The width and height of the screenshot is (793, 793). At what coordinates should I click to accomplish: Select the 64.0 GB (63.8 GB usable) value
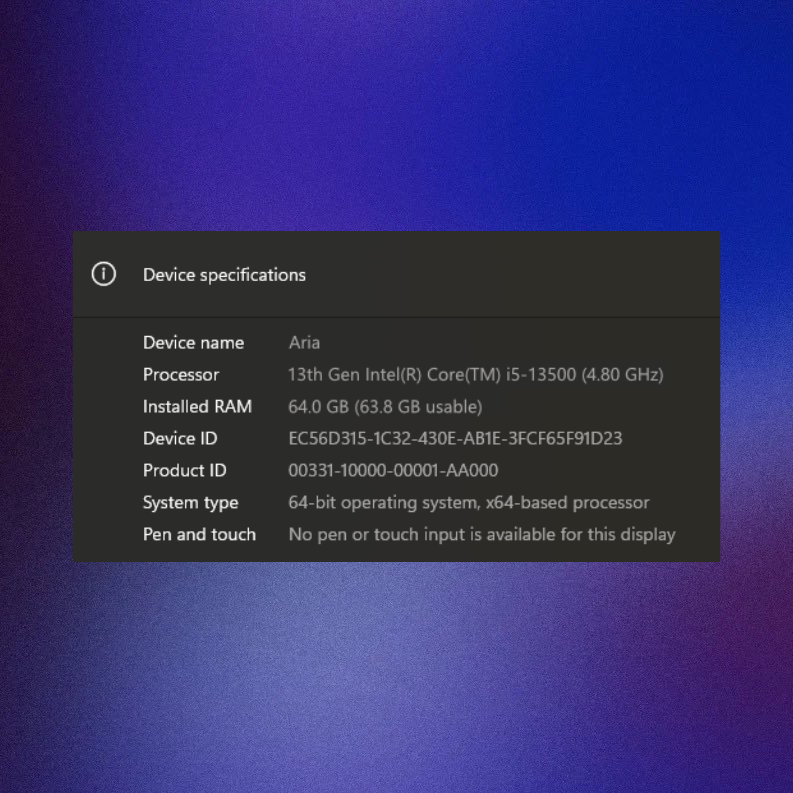coord(385,407)
